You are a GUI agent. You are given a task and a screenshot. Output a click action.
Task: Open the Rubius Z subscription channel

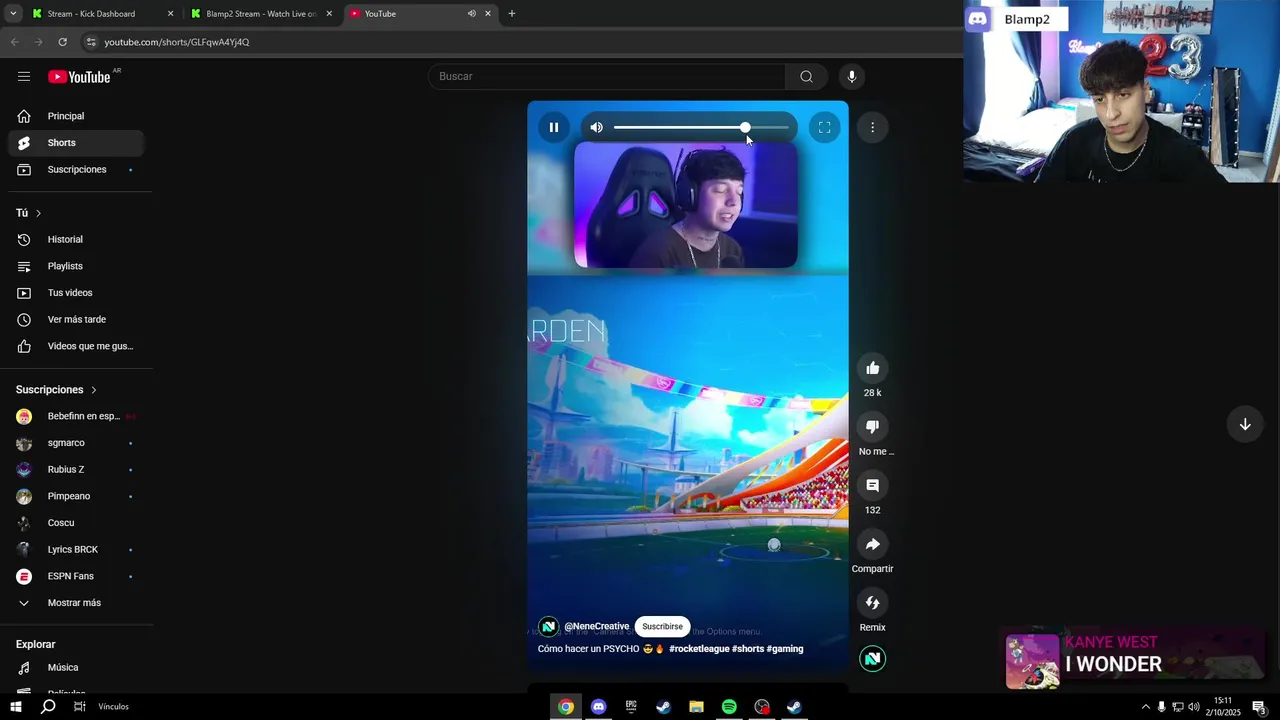point(76,470)
